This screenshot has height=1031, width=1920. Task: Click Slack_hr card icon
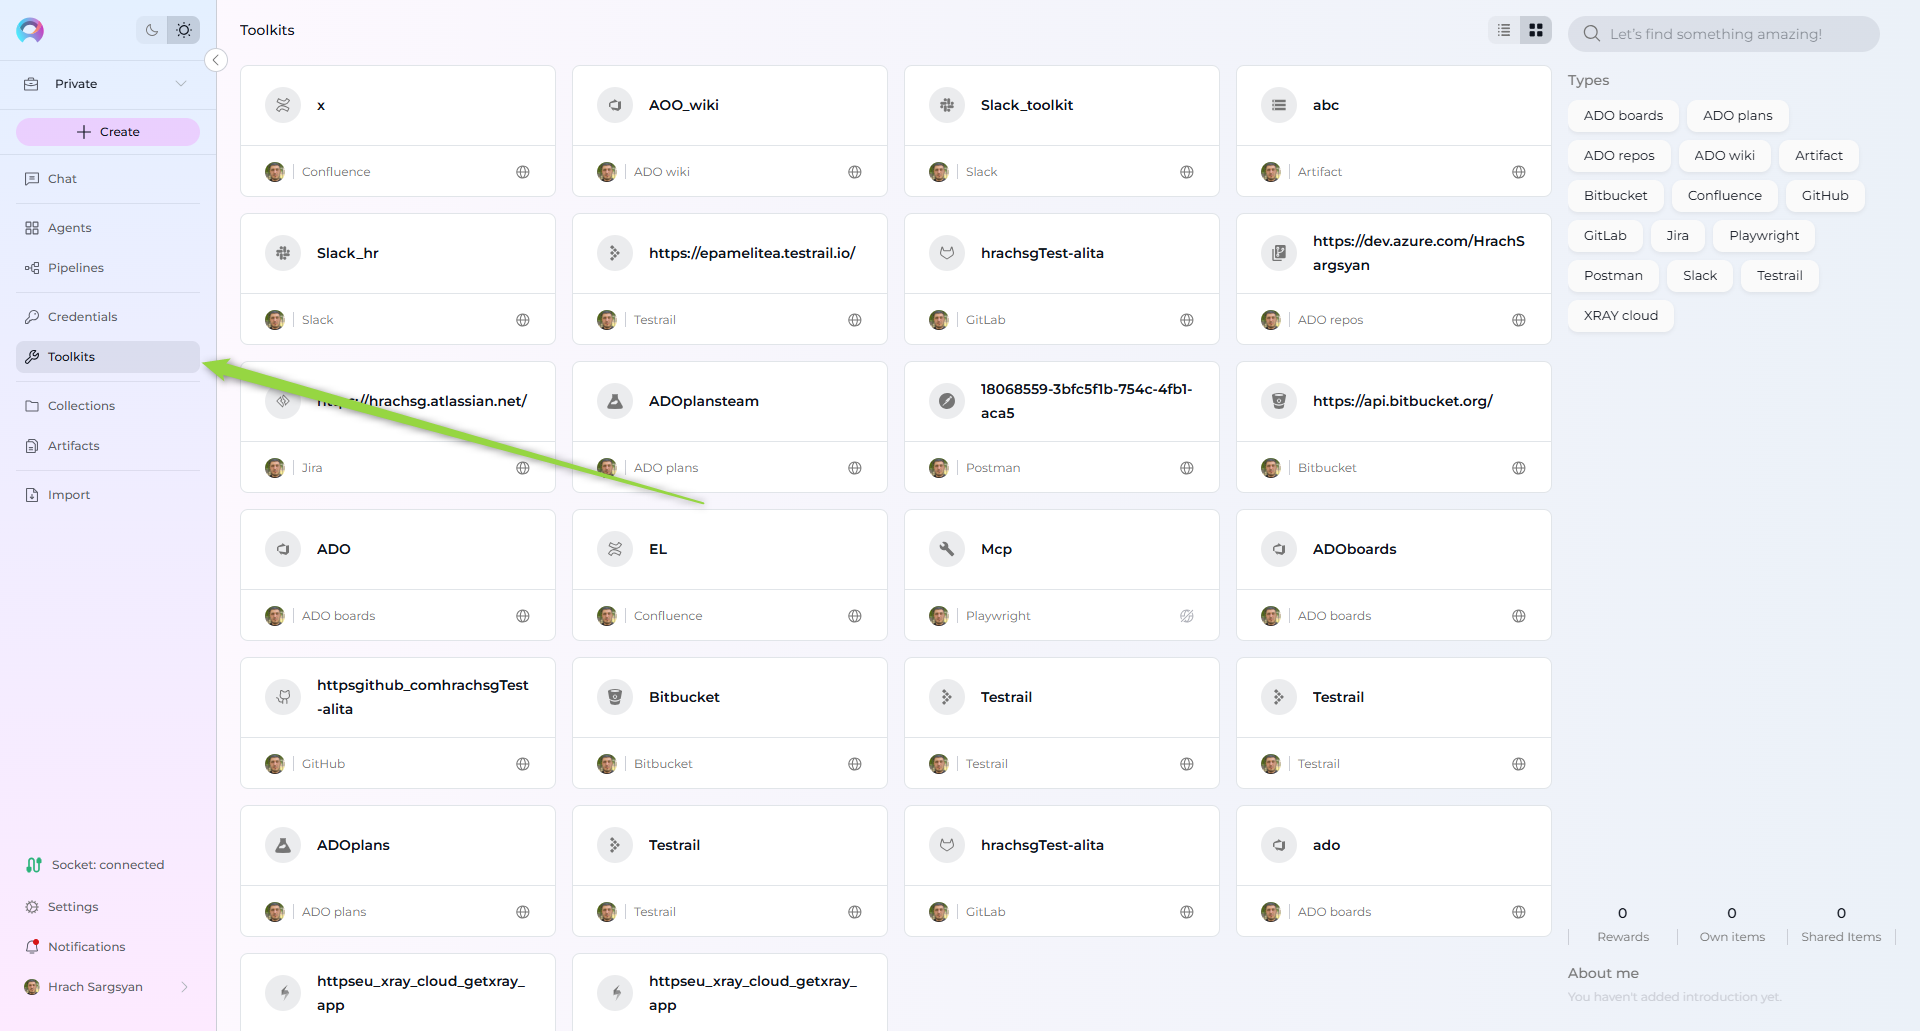point(283,253)
